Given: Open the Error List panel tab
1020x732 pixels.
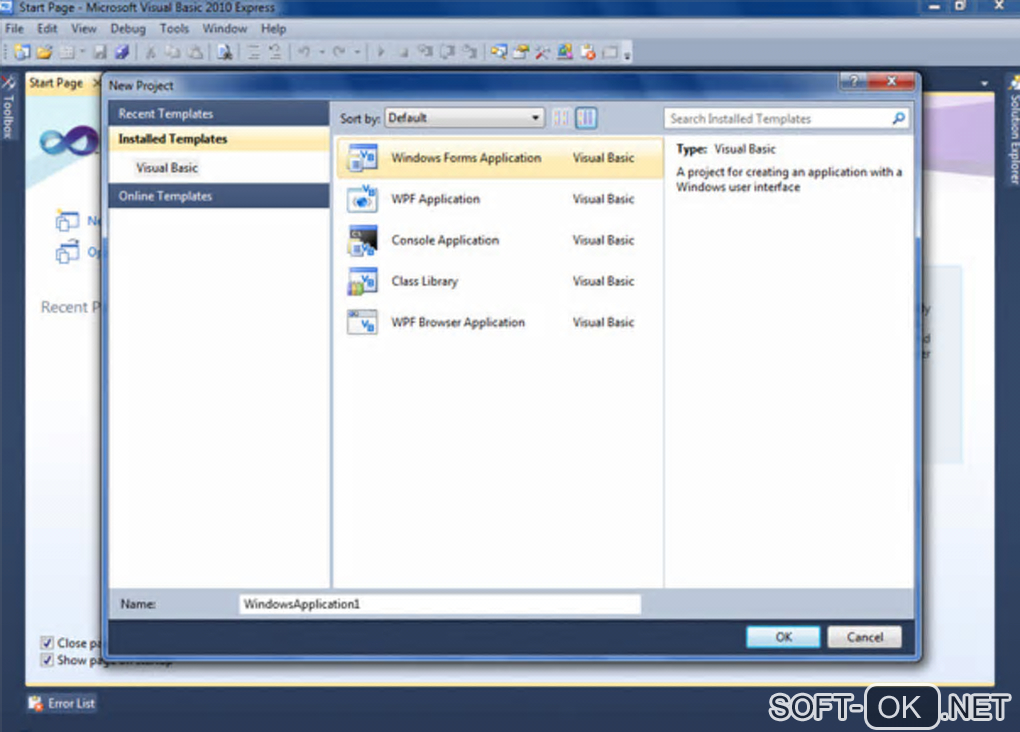Looking at the screenshot, I should (x=62, y=703).
